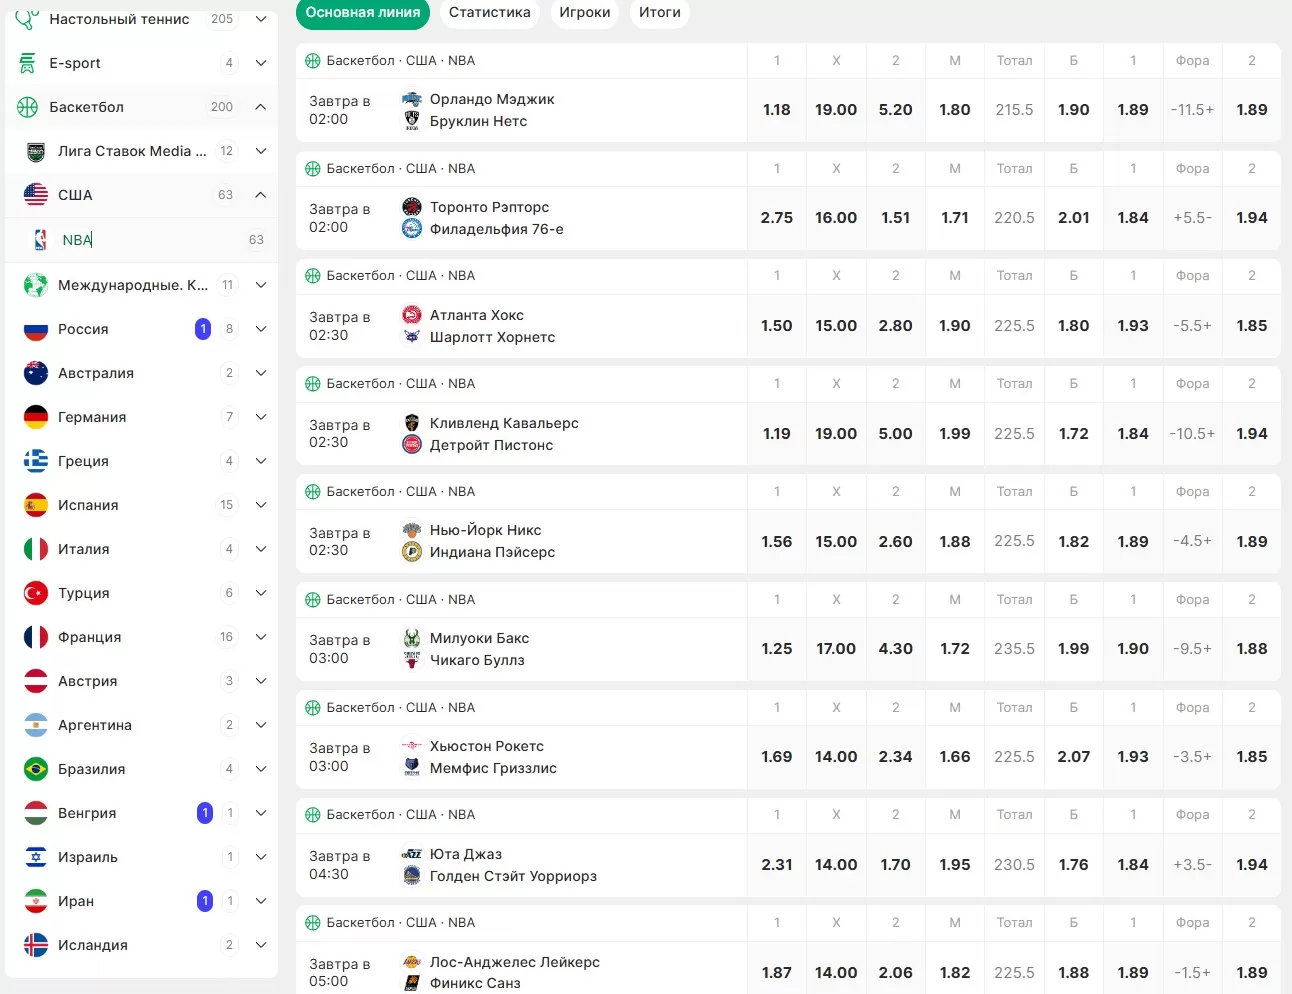Open the Игроки tab
Viewport: 1292px width, 994px height.
click(585, 13)
